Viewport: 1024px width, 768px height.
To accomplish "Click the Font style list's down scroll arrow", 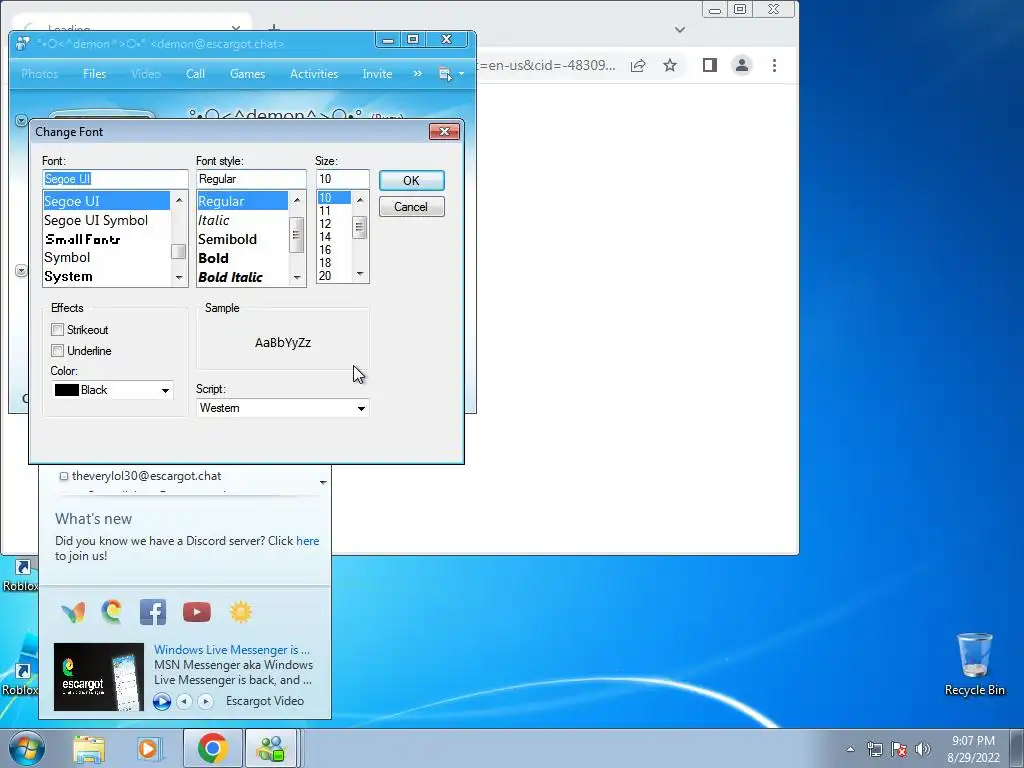I will [297, 278].
